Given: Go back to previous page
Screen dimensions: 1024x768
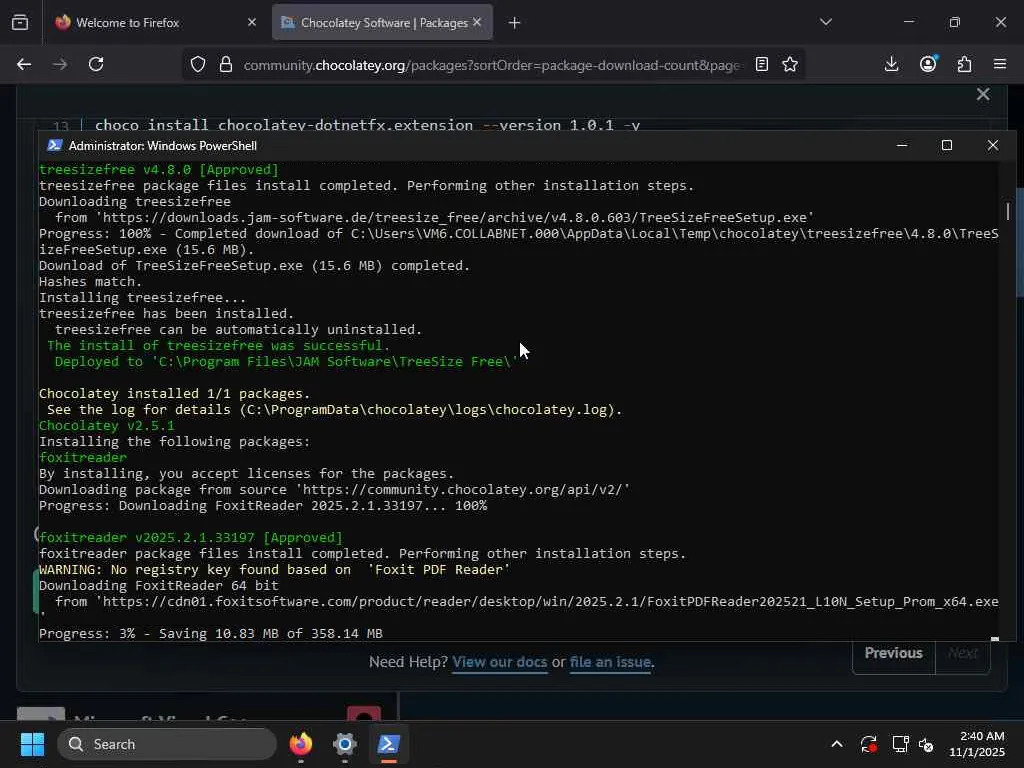Looking at the screenshot, I should pos(24,64).
